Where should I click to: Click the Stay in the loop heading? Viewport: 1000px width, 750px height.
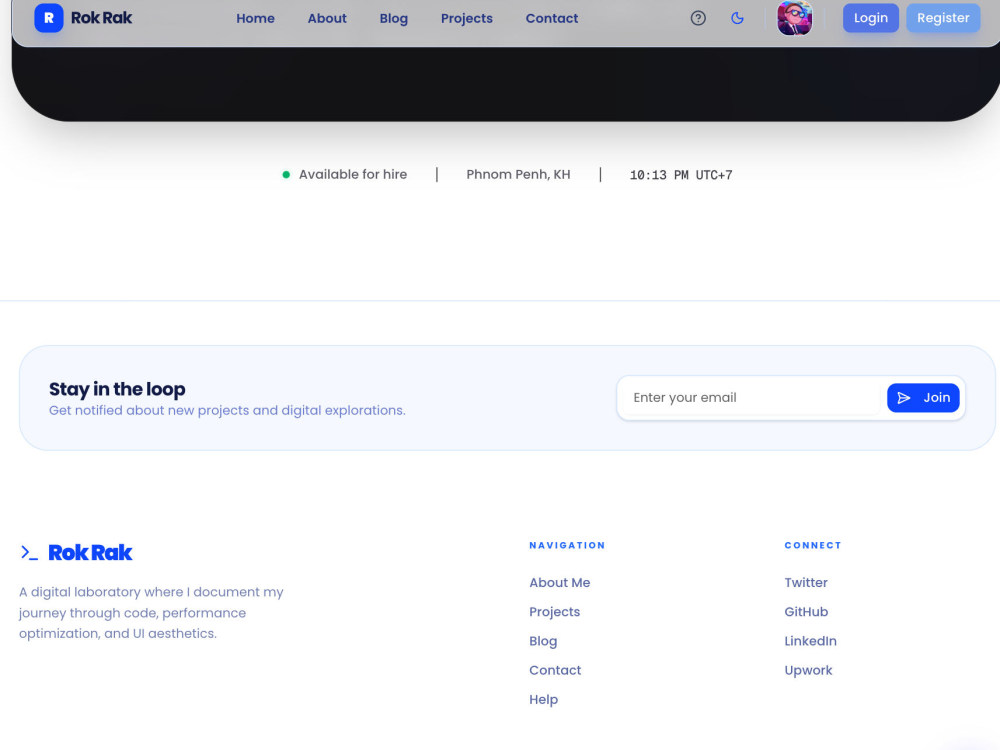(x=117, y=389)
